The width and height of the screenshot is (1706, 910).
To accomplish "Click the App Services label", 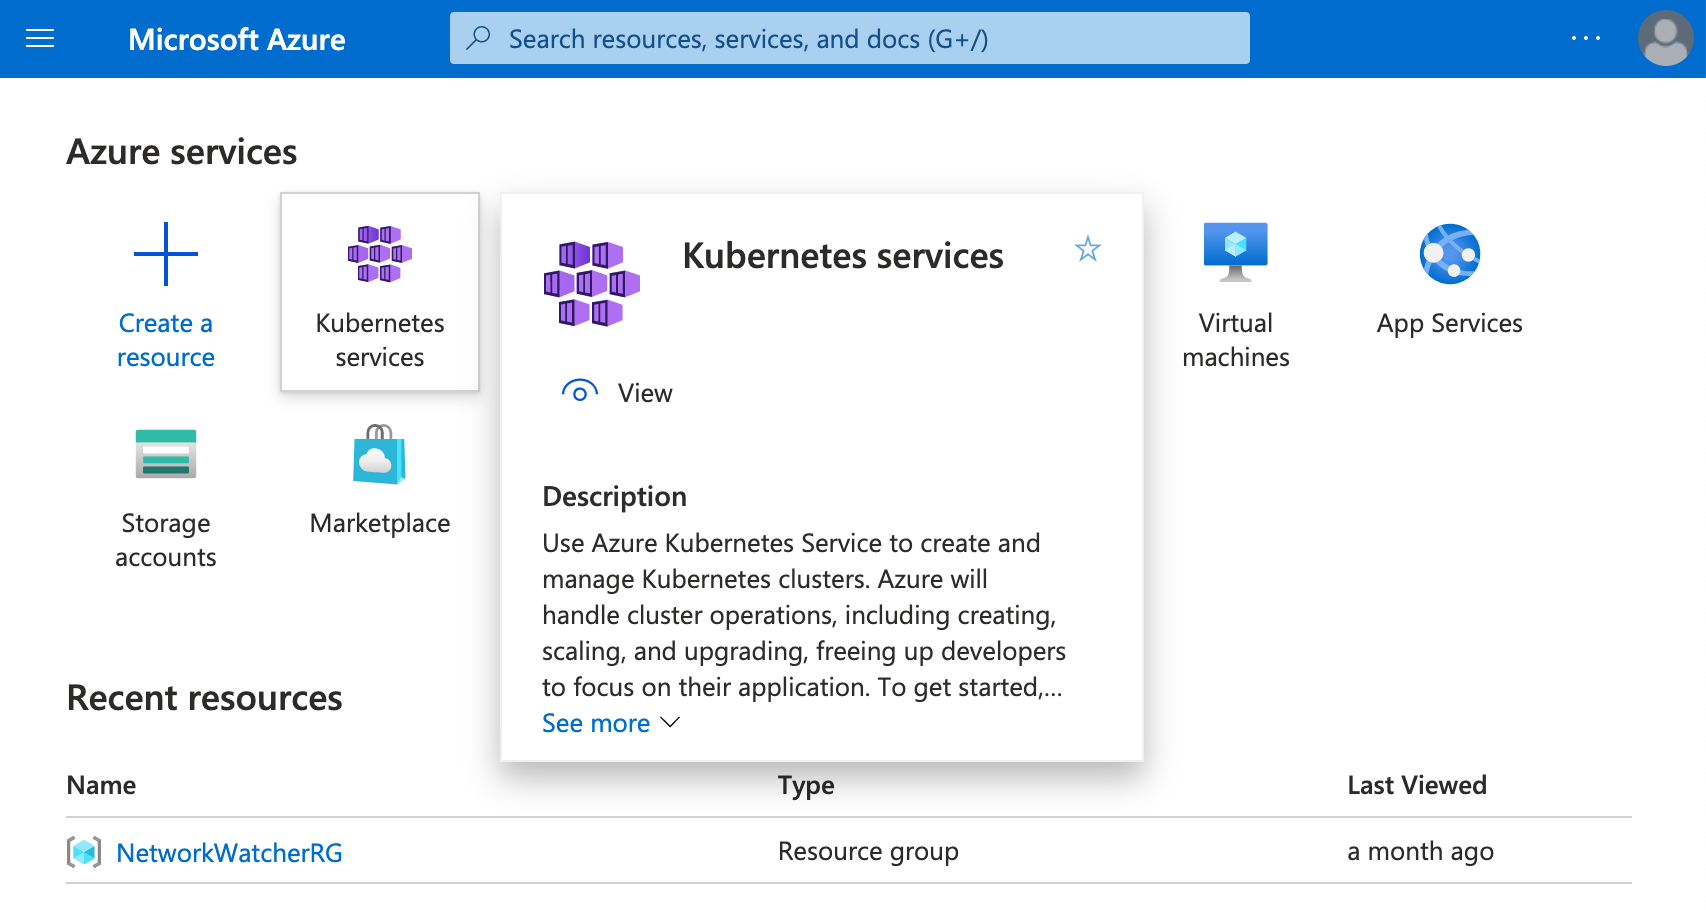I will (x=1450, y=323).
